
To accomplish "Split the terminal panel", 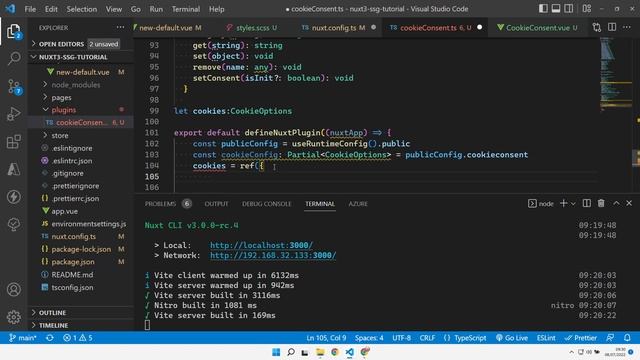I will pos(587,203).
